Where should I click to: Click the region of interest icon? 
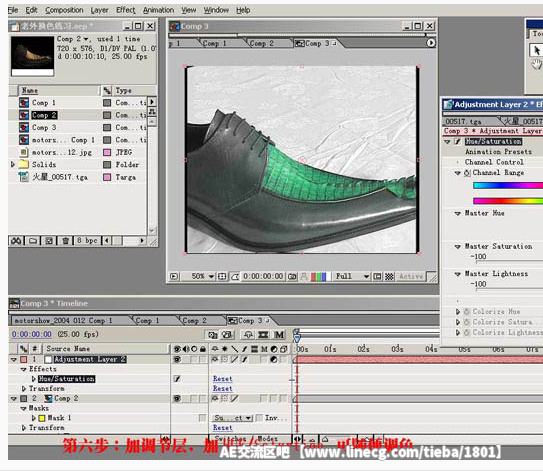pyautogui.click(x=377, y=276)
